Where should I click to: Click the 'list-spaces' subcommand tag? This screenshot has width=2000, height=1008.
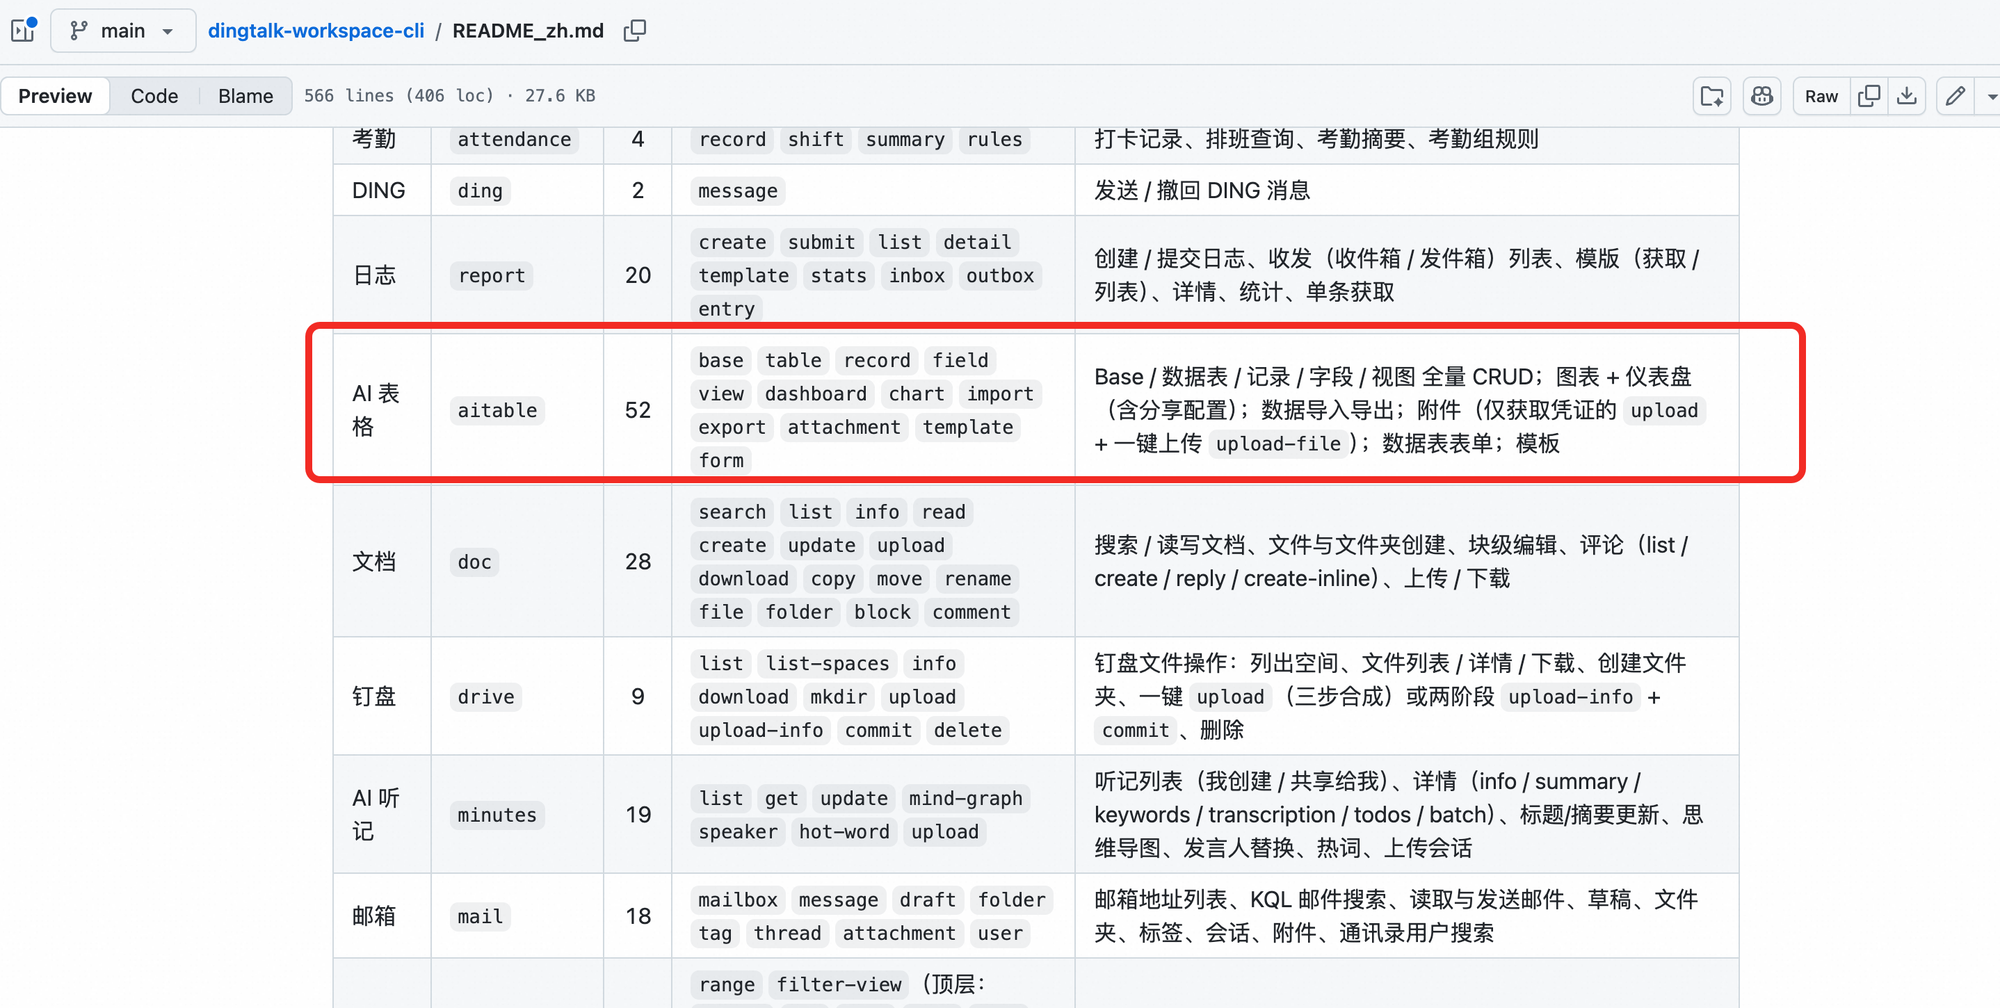click(x=827, y=664)
